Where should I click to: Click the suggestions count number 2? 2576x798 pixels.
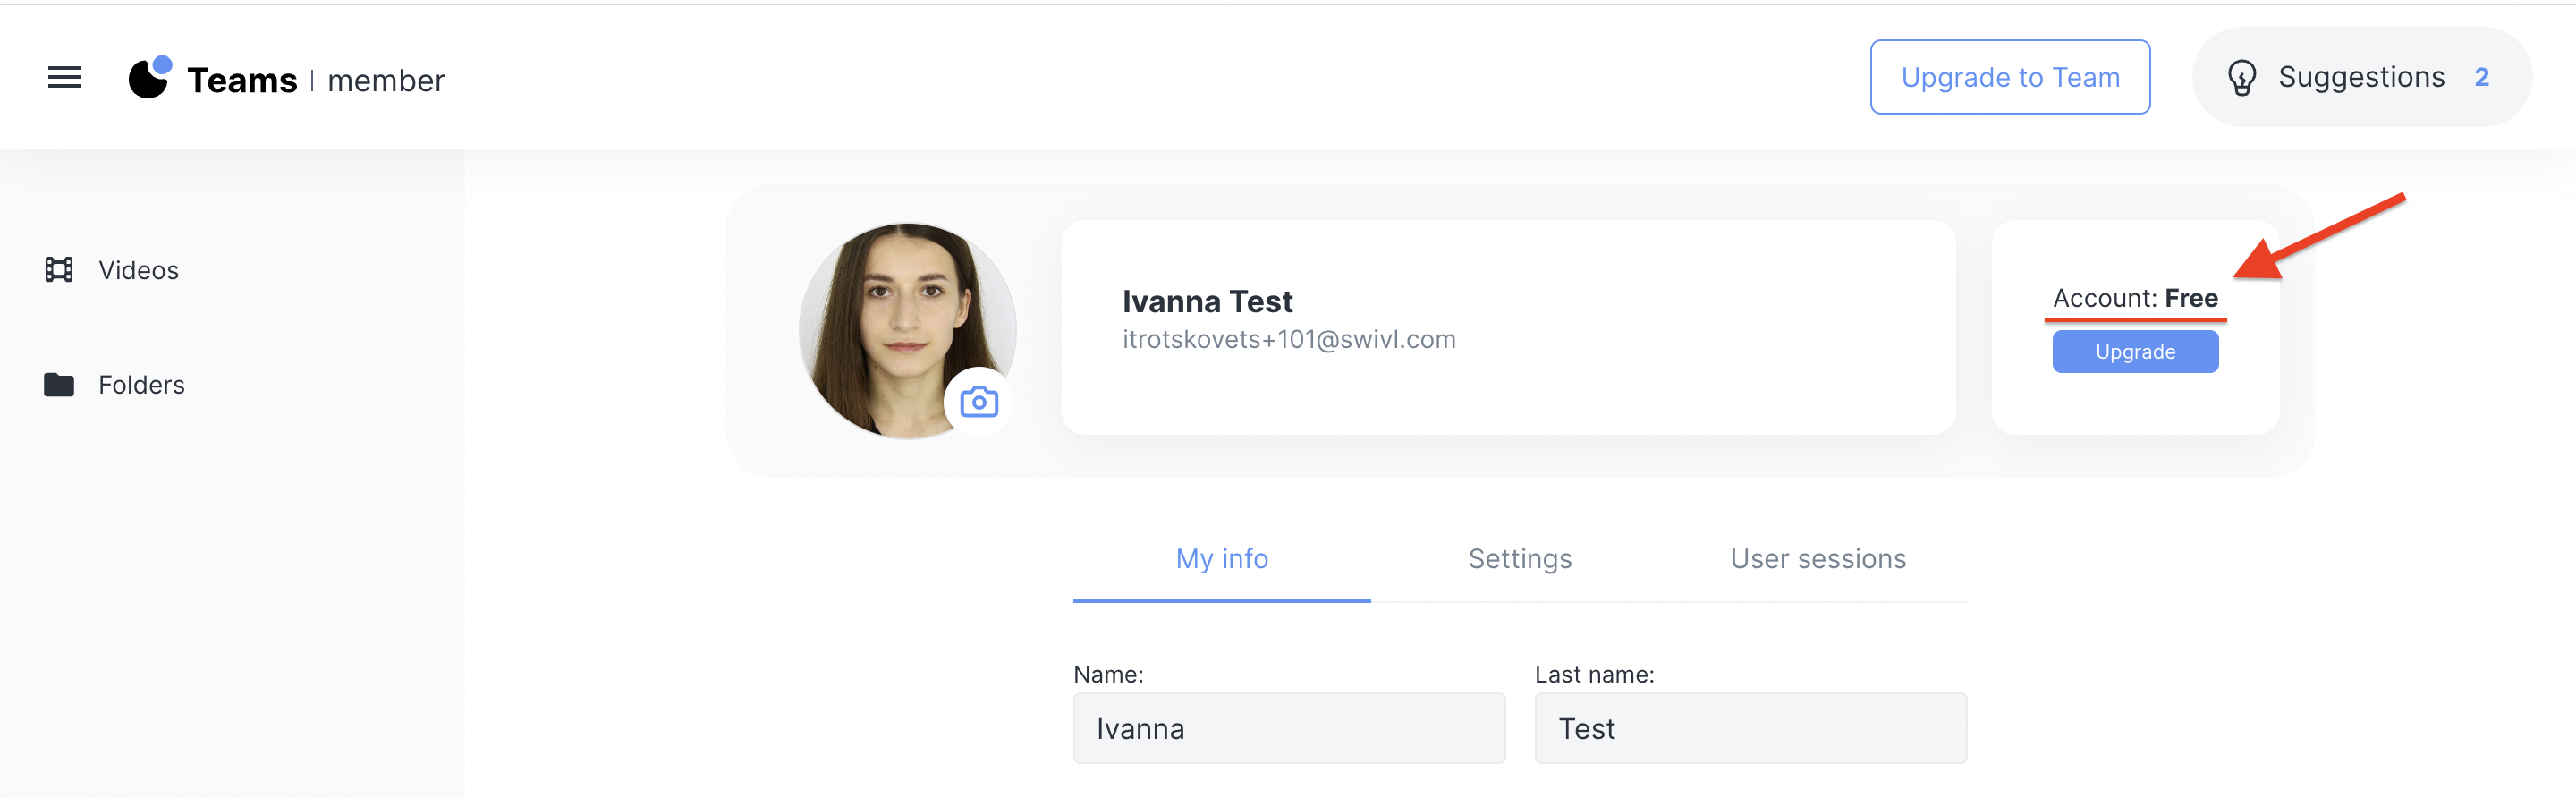click(2480, 77)
